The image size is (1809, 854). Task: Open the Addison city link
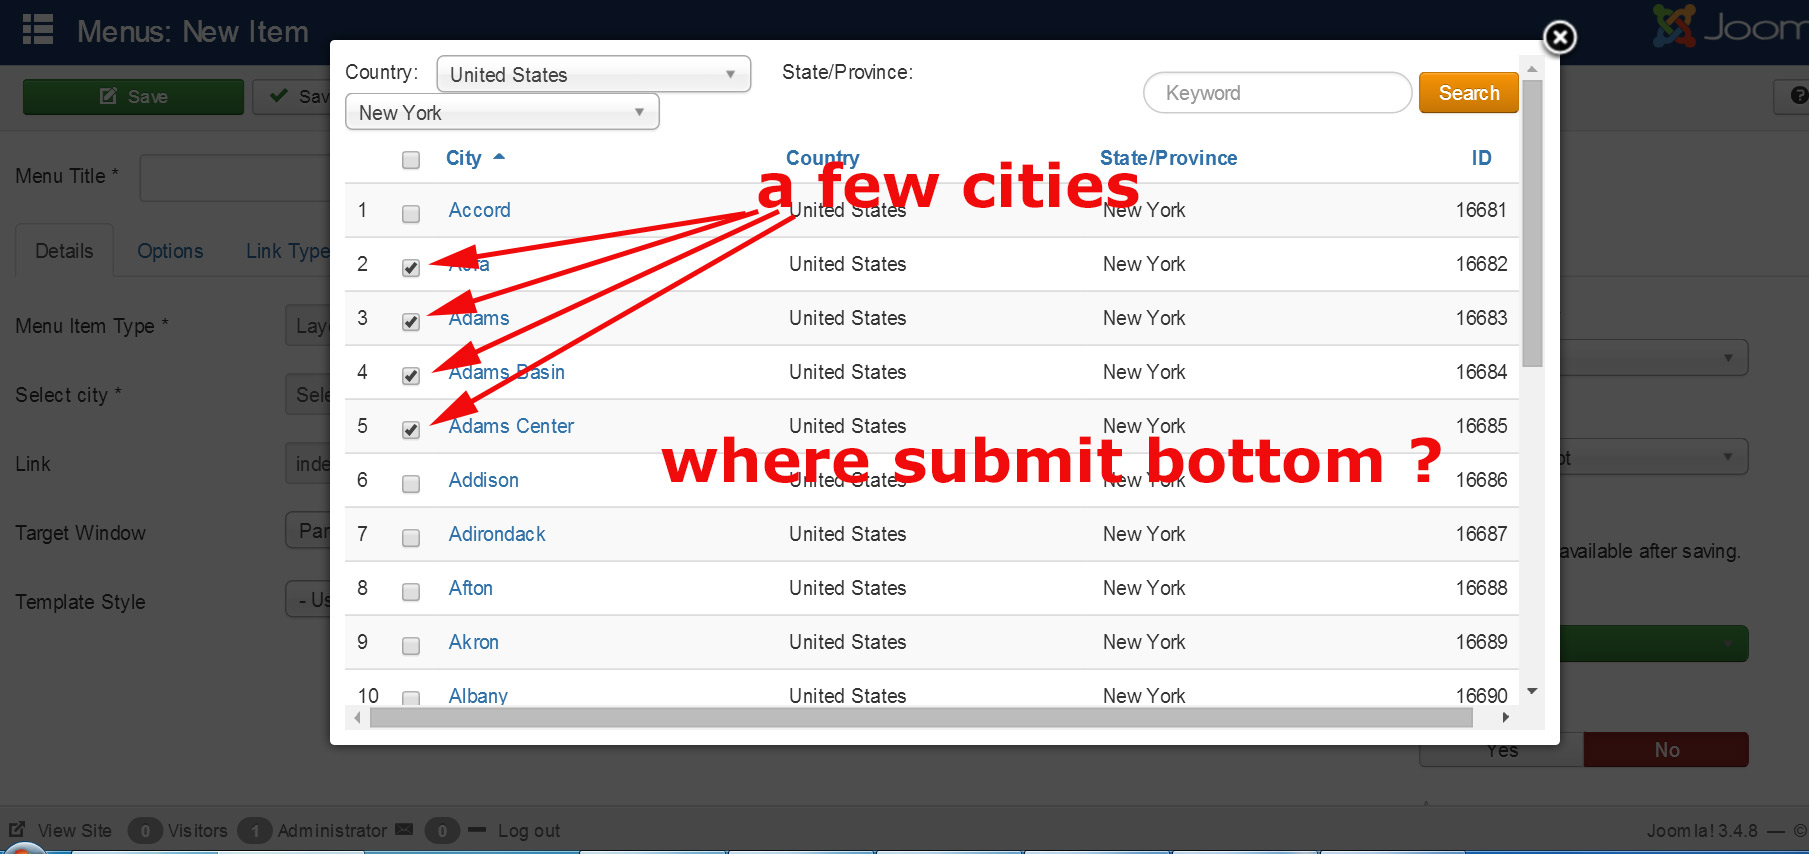(483, 480)
